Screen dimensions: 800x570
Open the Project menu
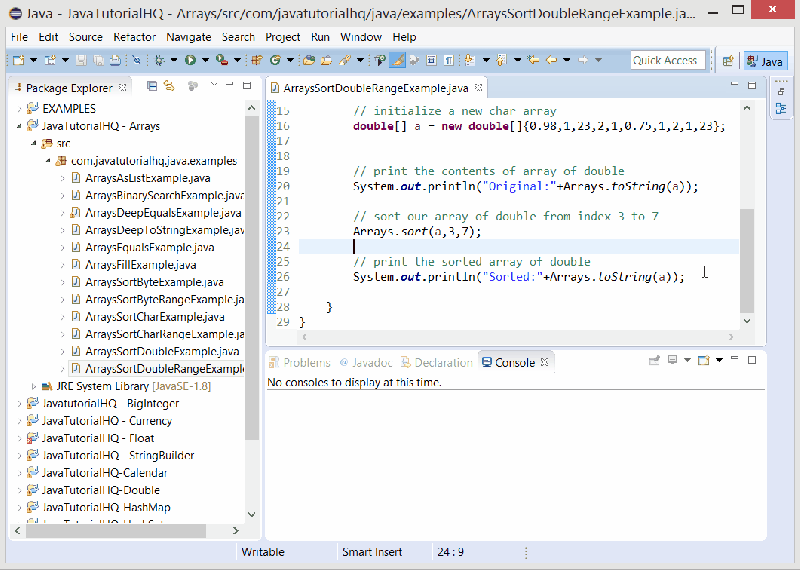[x=283, y=37]
